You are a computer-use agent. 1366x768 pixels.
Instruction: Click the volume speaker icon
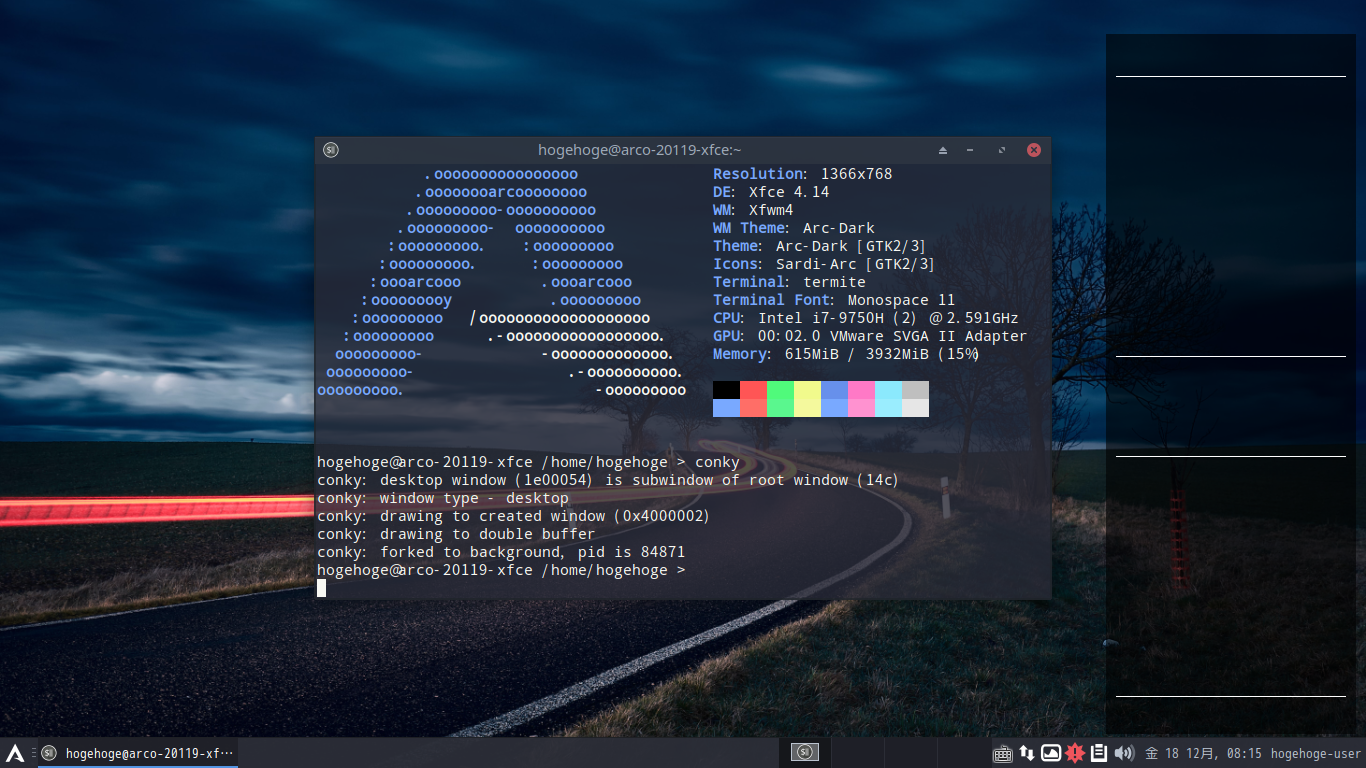click(x=1124, y=753)
